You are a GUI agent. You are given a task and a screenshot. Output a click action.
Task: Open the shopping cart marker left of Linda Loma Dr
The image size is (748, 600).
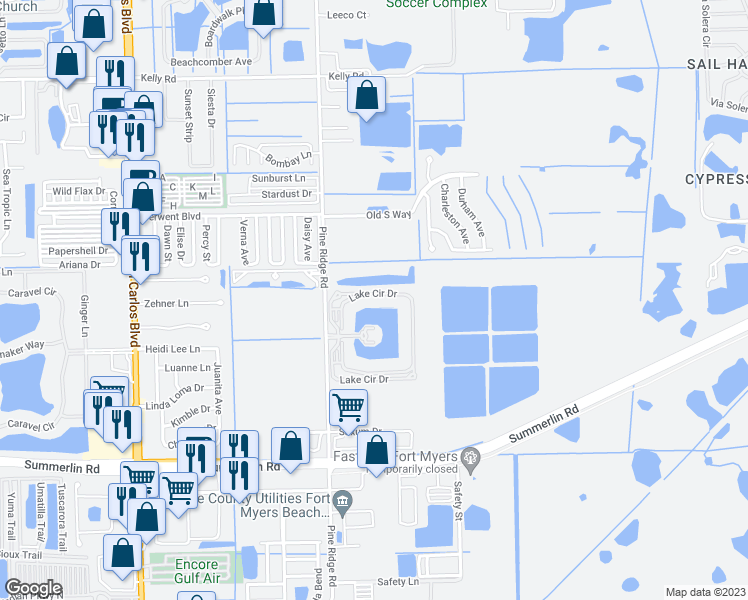point(110,385)
